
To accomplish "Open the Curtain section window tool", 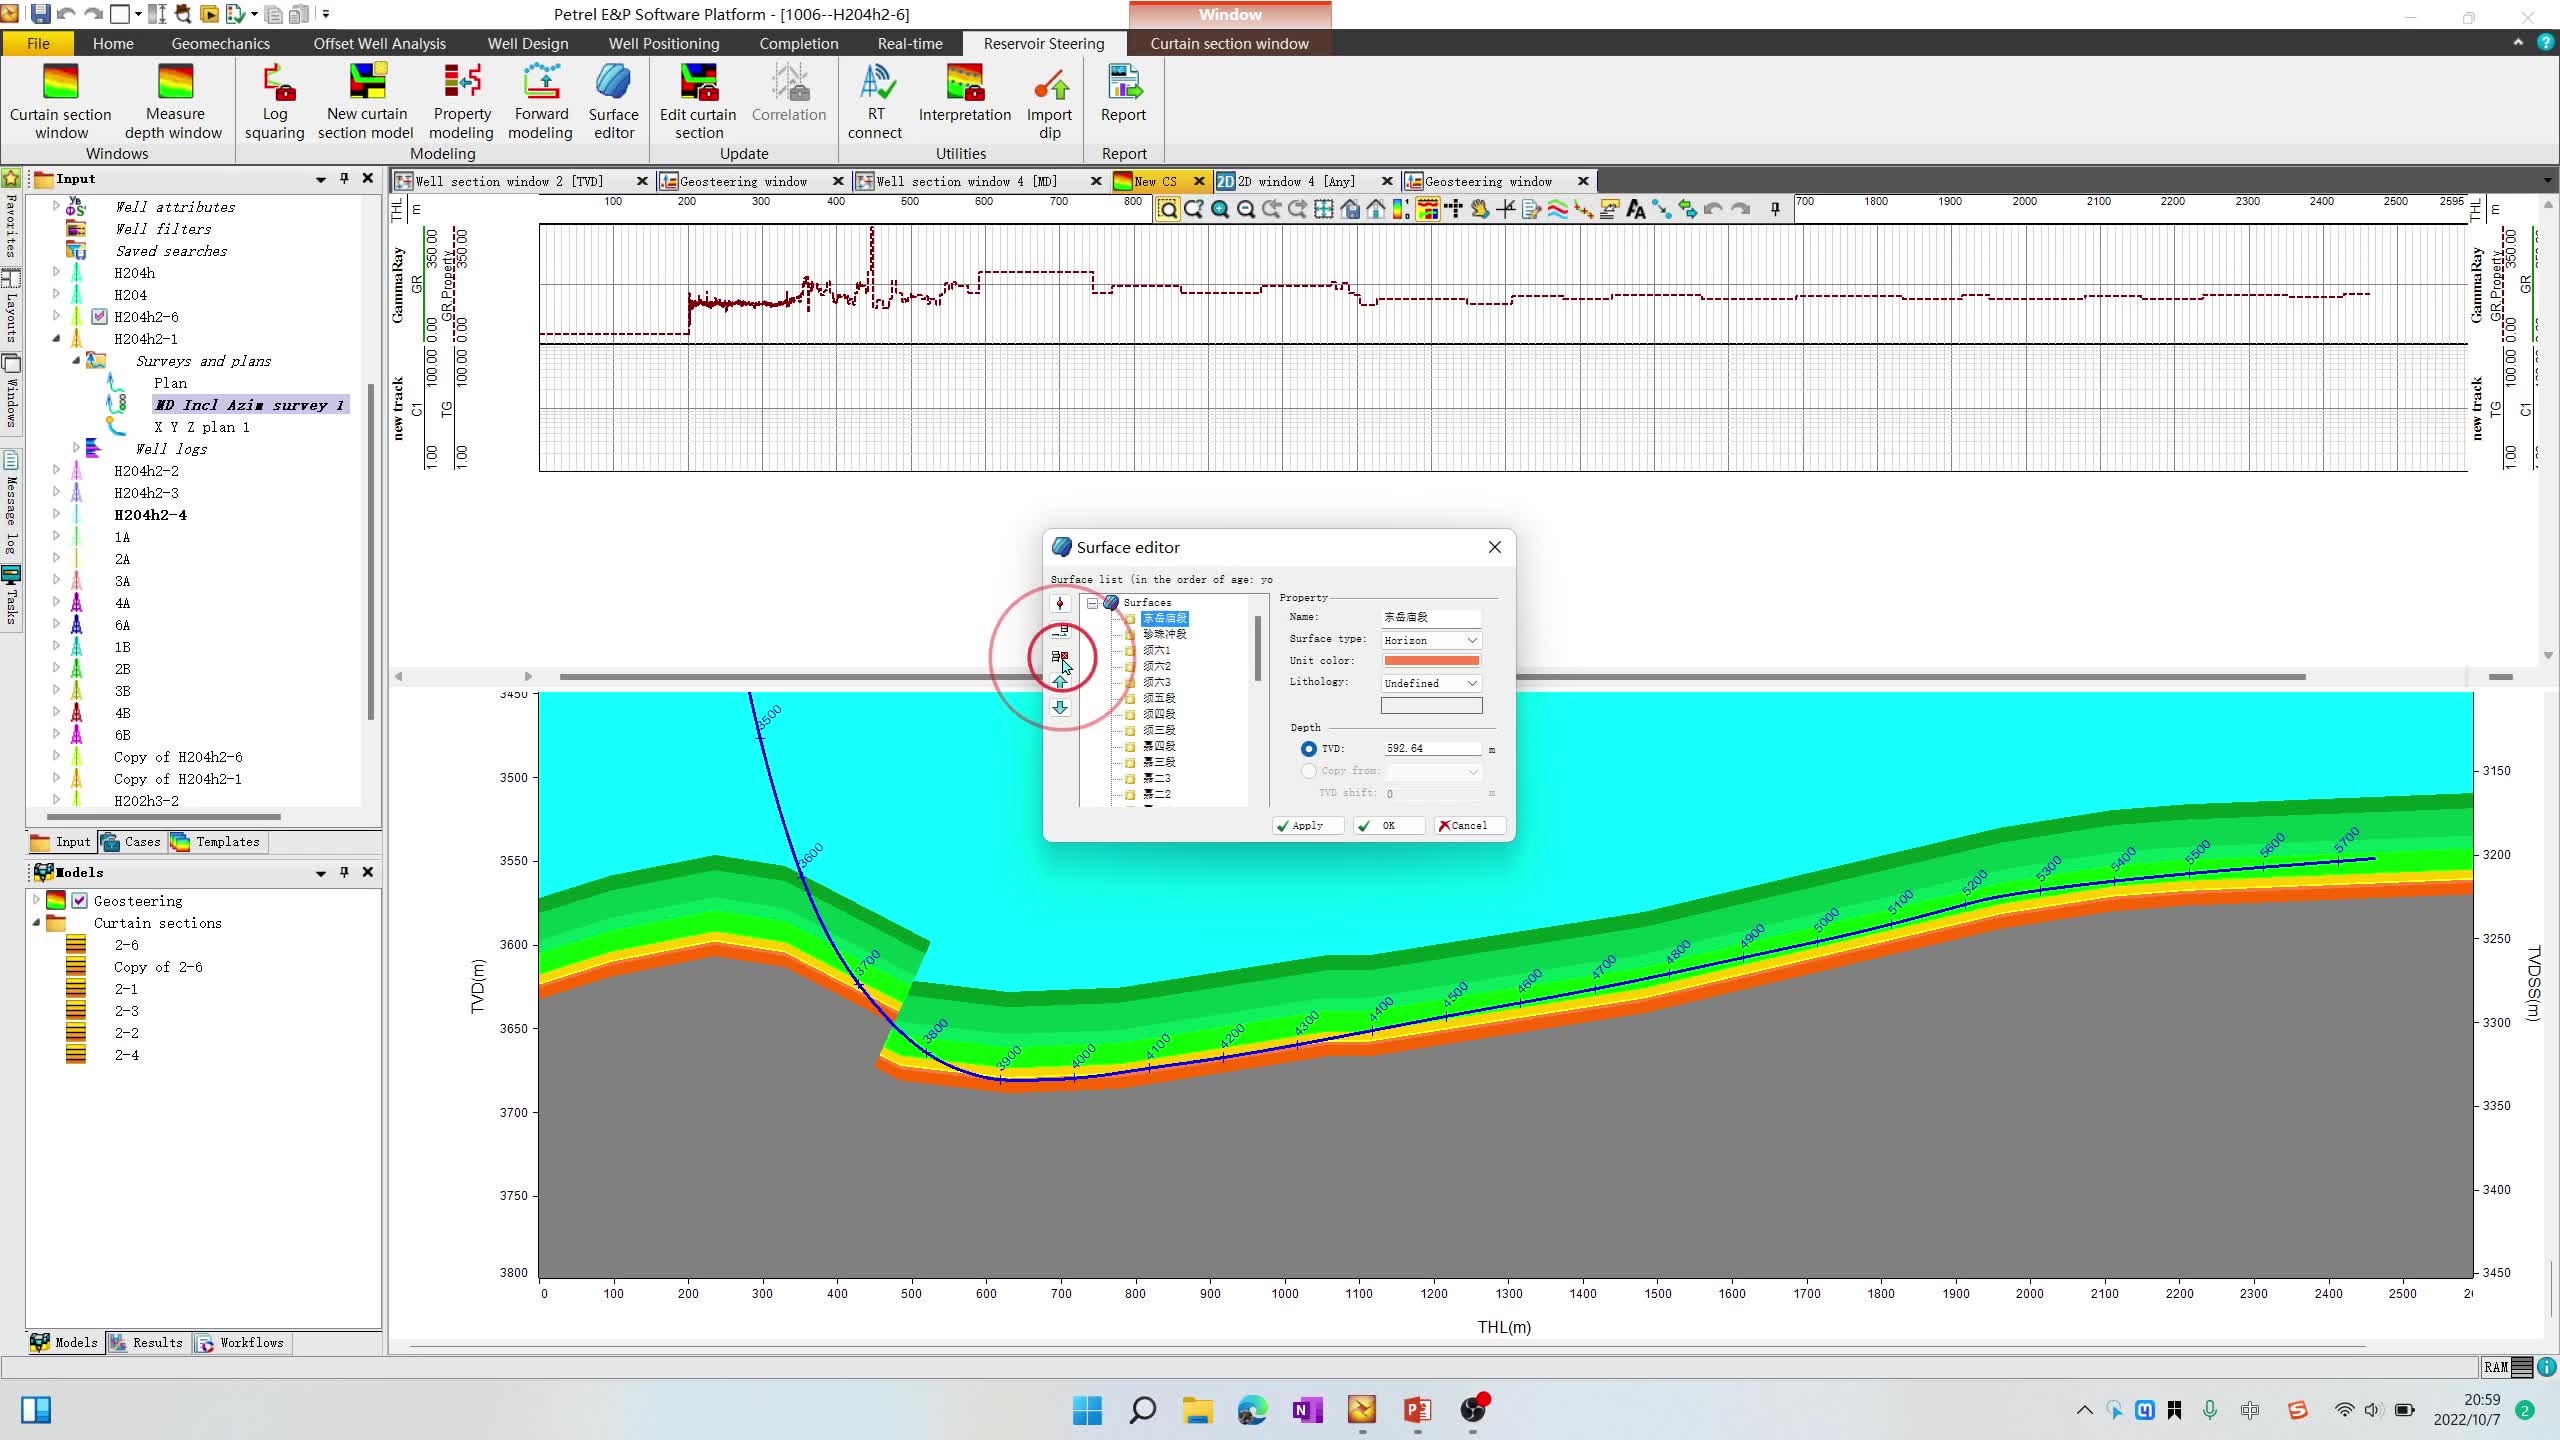I will click(61, 101).
